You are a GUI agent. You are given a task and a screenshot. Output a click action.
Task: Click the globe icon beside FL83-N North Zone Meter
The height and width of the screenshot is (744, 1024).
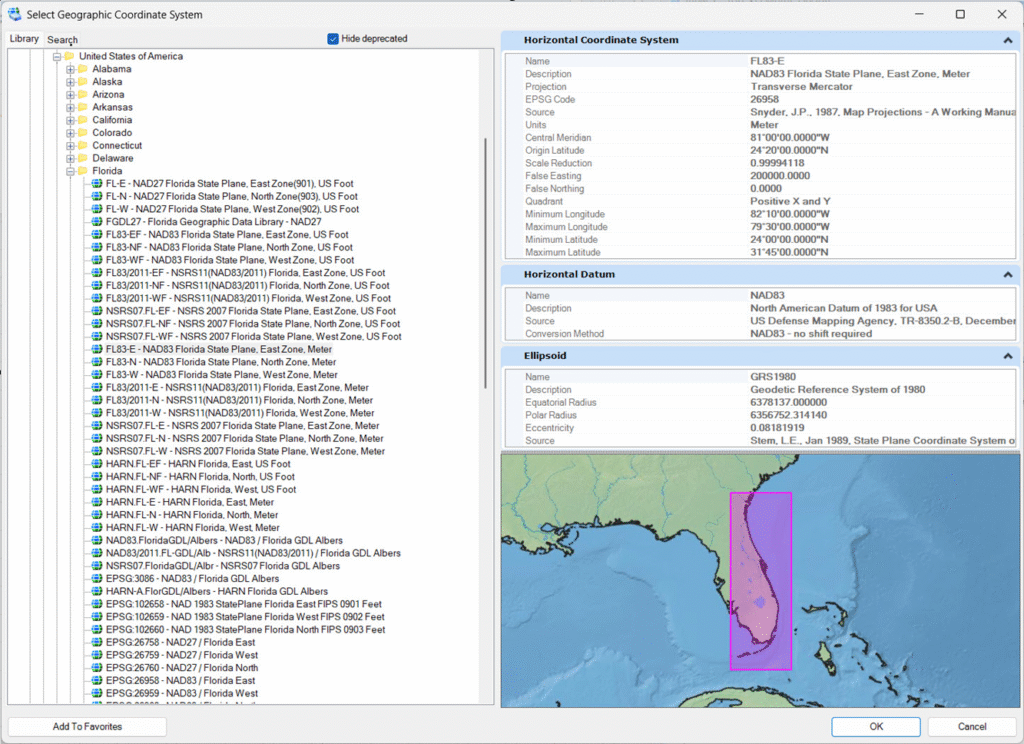tap(97, 362)
